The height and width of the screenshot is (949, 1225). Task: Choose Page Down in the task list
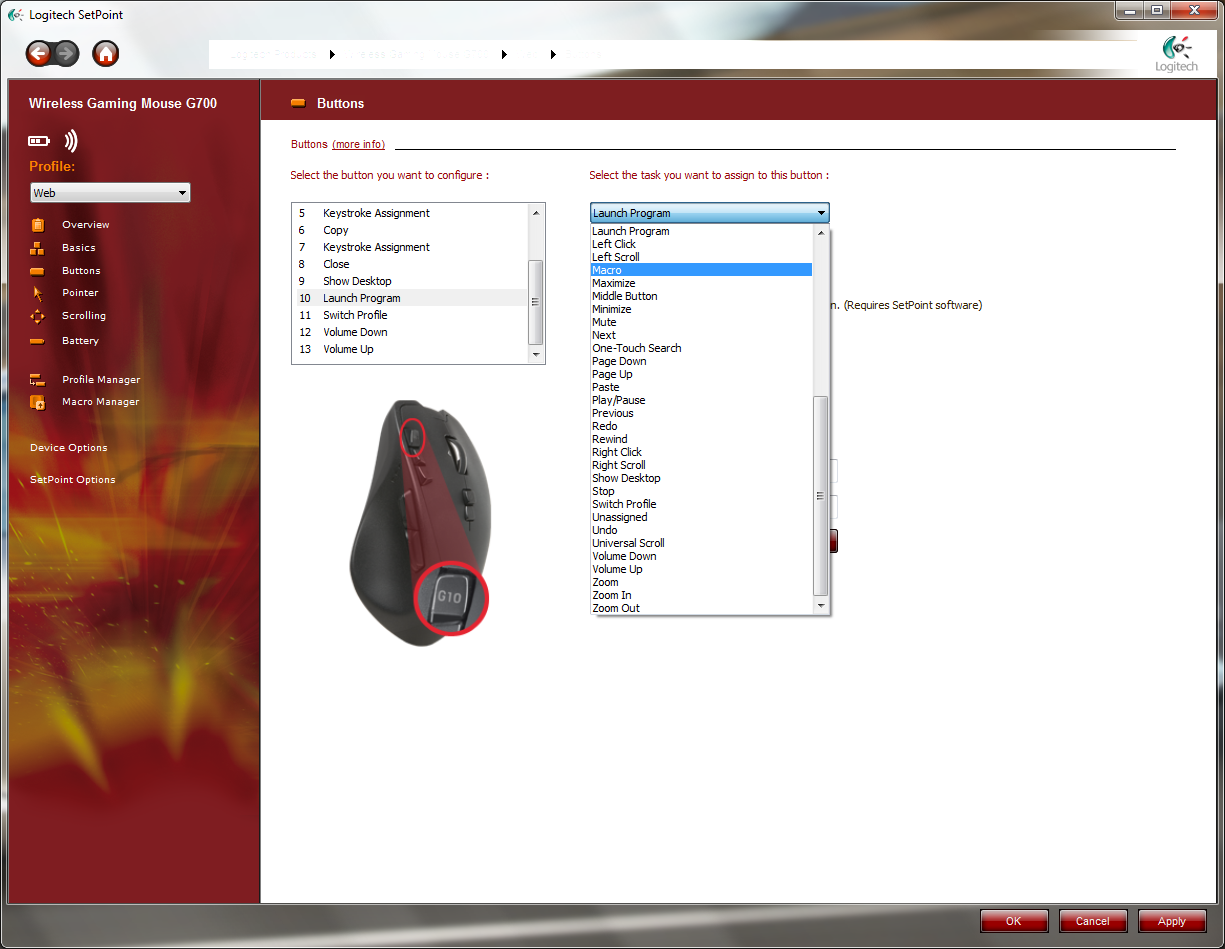point(701,361)
